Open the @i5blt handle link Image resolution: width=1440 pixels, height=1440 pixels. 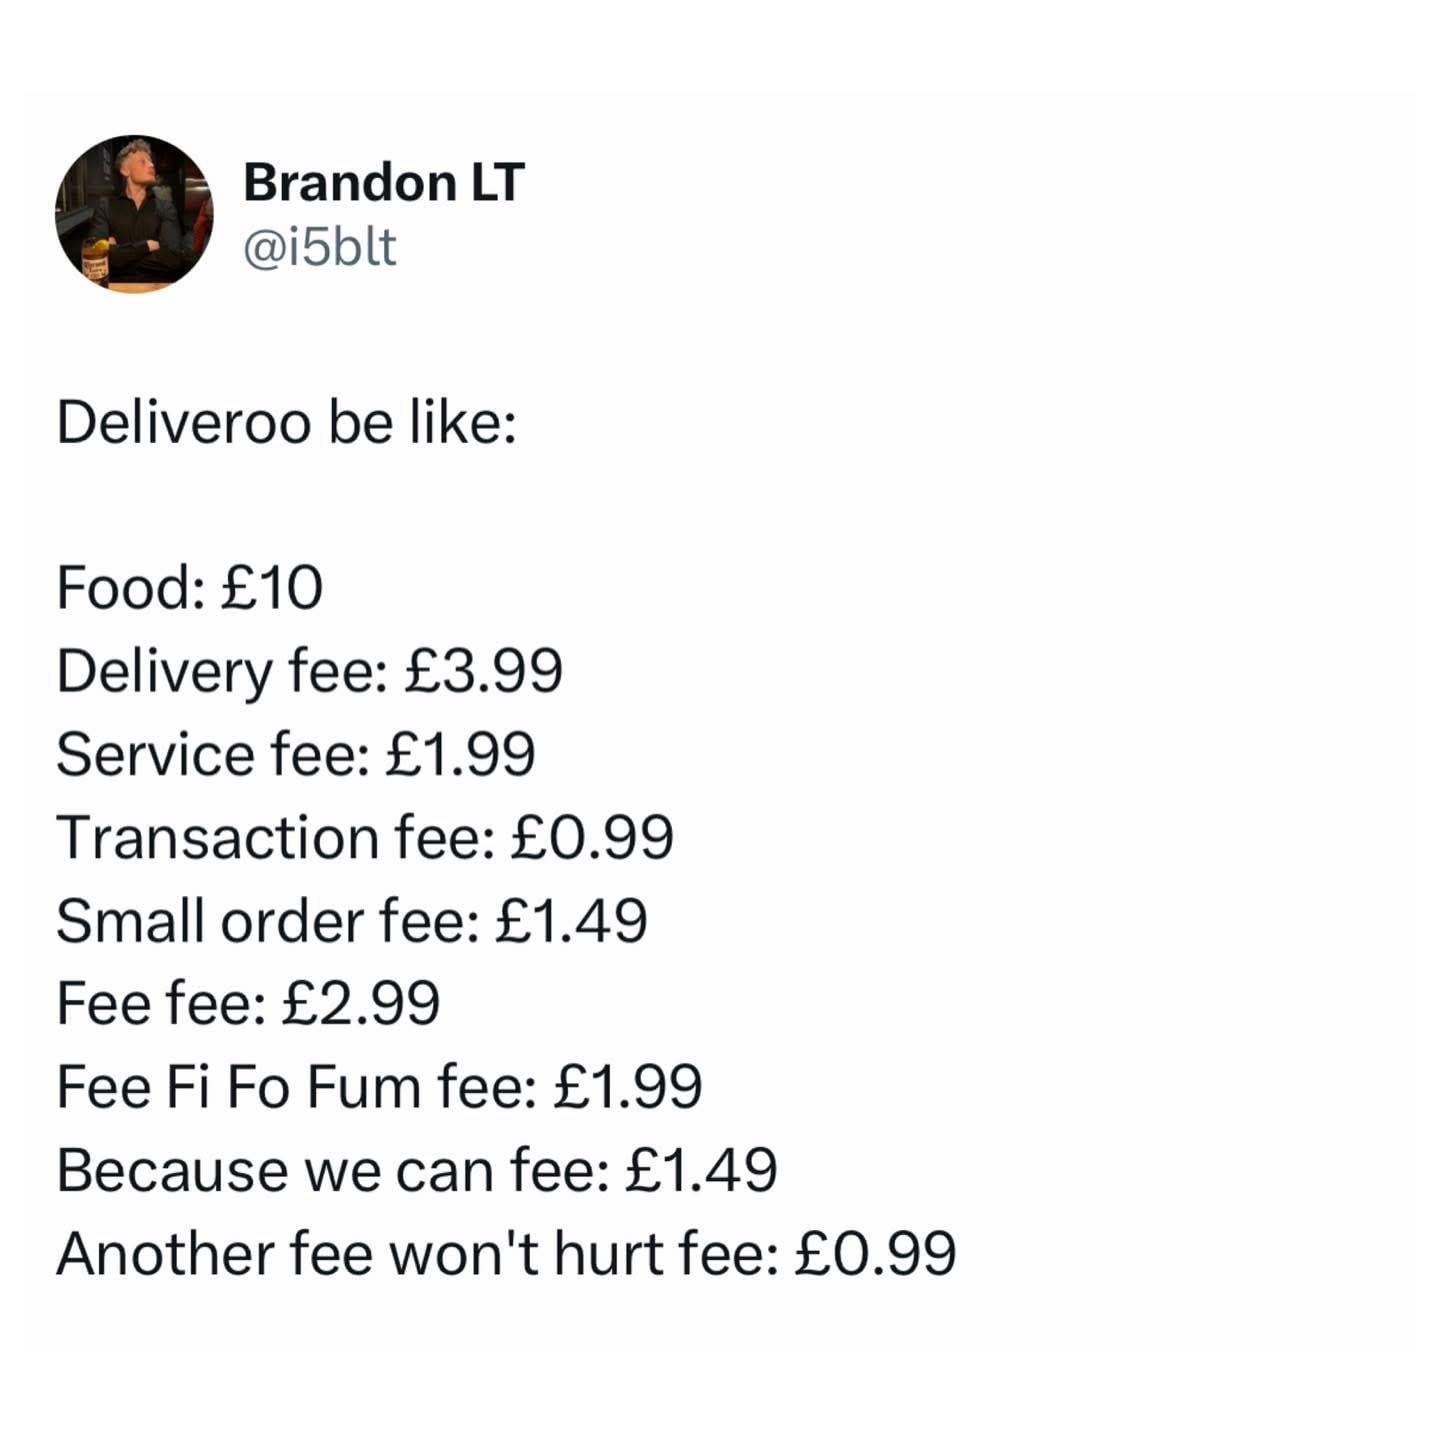(320, 247)
